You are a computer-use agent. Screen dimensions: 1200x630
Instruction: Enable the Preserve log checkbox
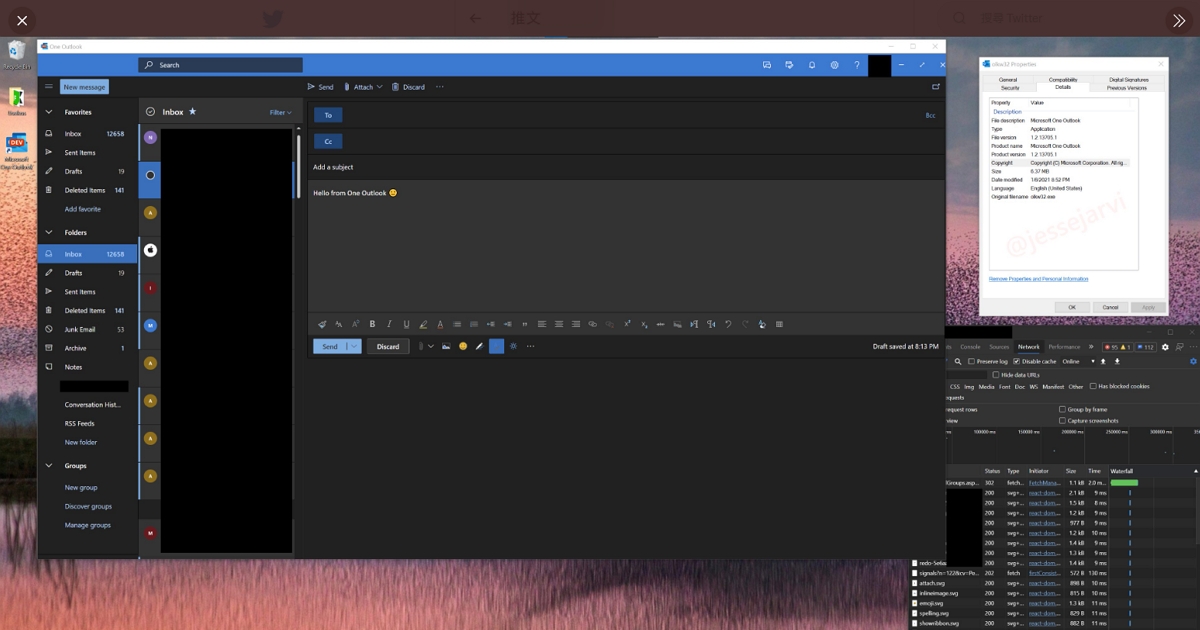coord(971,361)
